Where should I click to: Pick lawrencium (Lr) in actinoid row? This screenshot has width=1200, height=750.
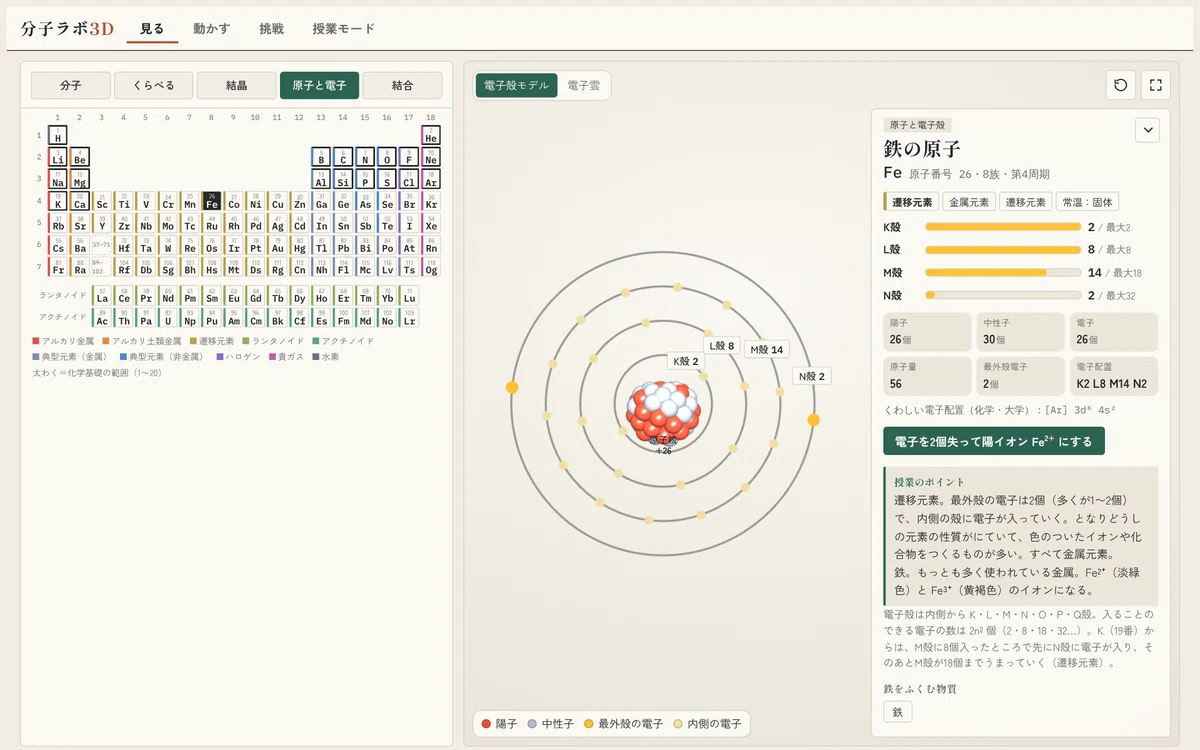click(x=409, y=319)
